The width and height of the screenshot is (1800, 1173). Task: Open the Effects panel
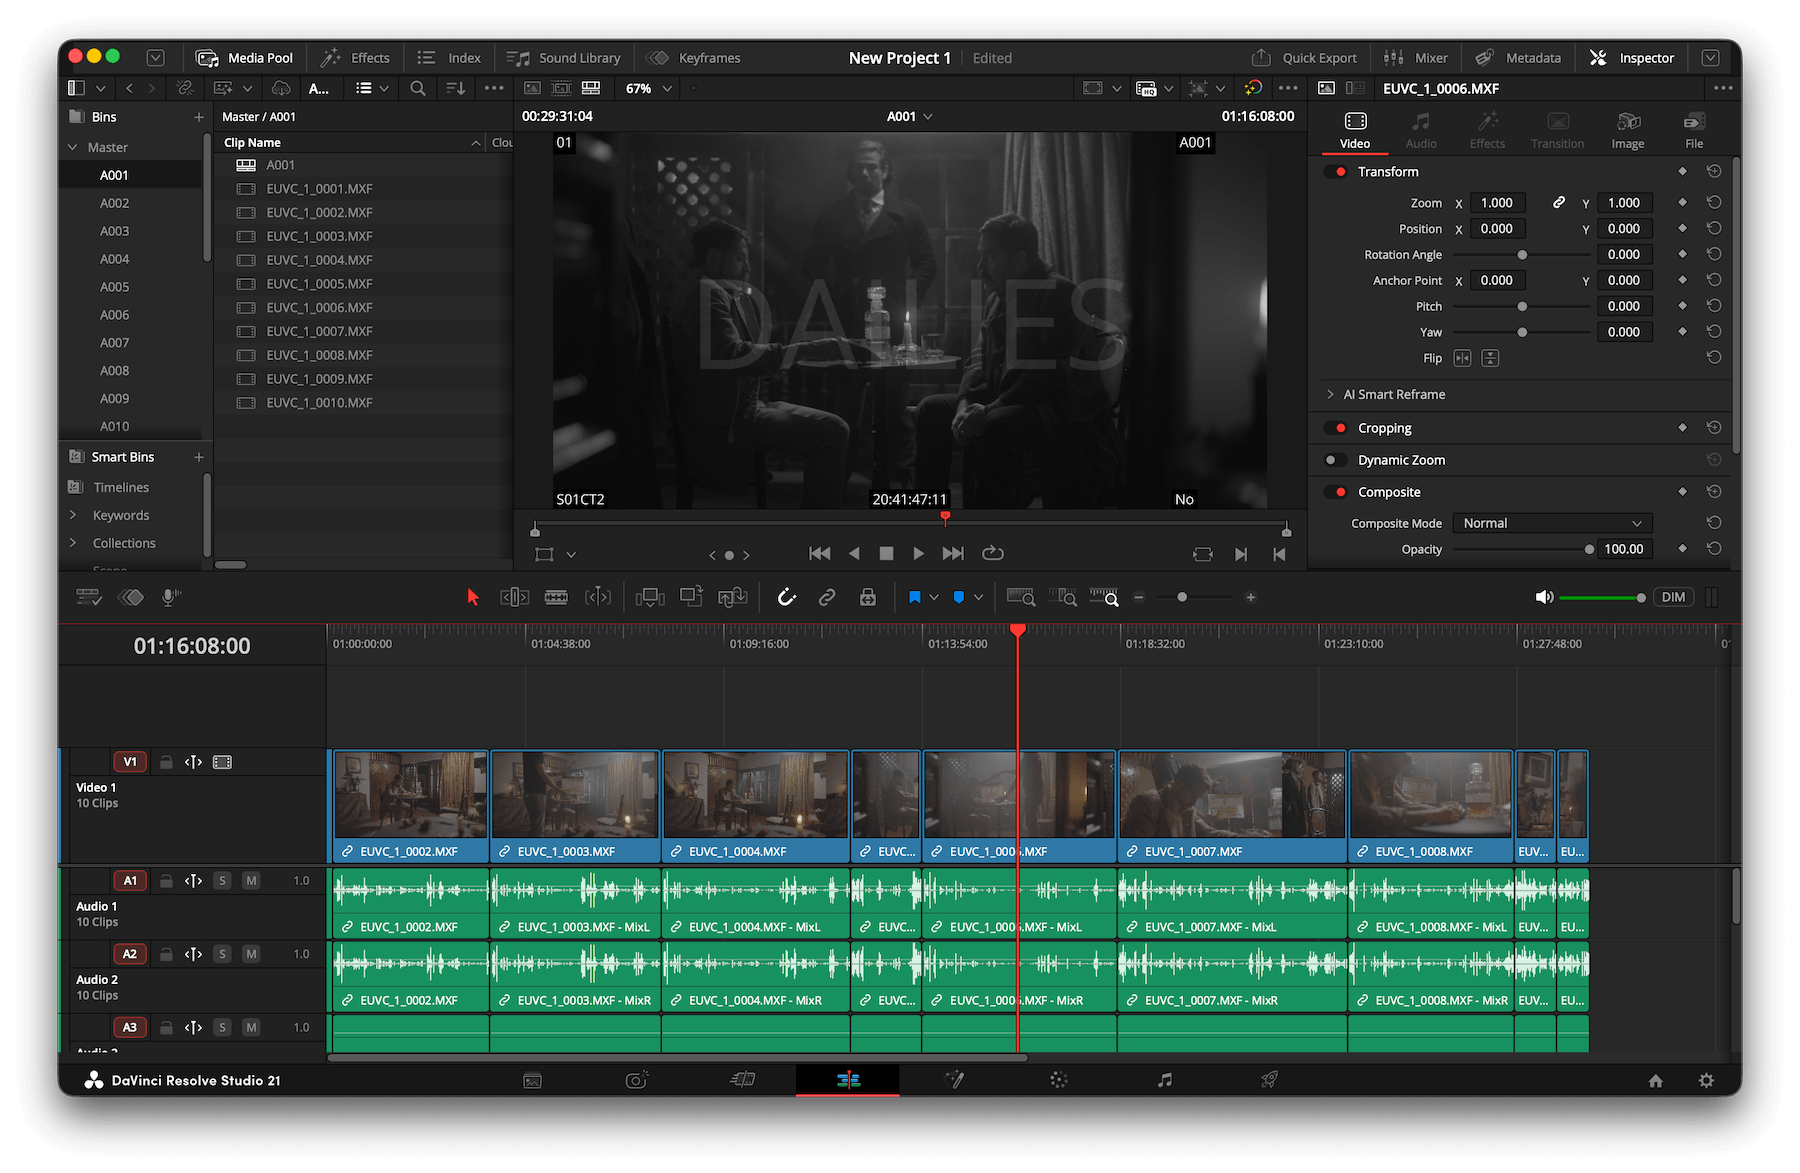[356, 58]
